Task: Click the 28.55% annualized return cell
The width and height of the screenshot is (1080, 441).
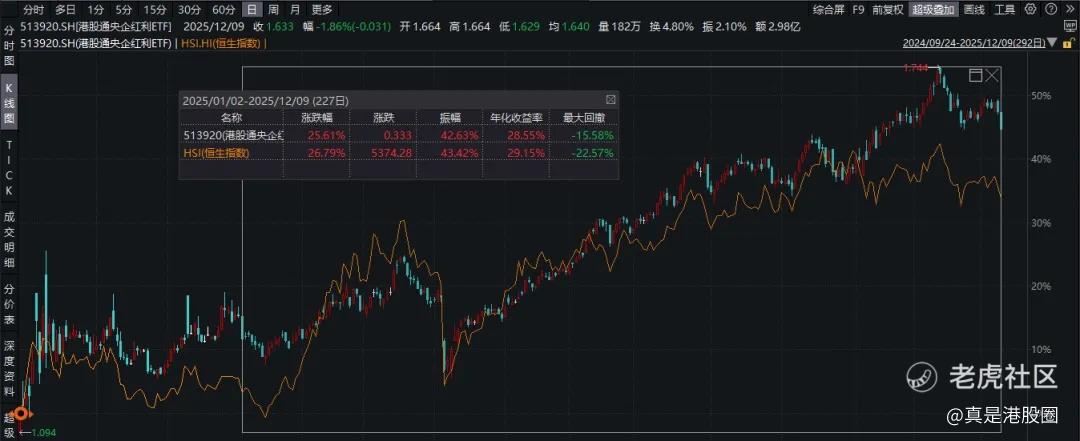Action: tap(528, 134)
